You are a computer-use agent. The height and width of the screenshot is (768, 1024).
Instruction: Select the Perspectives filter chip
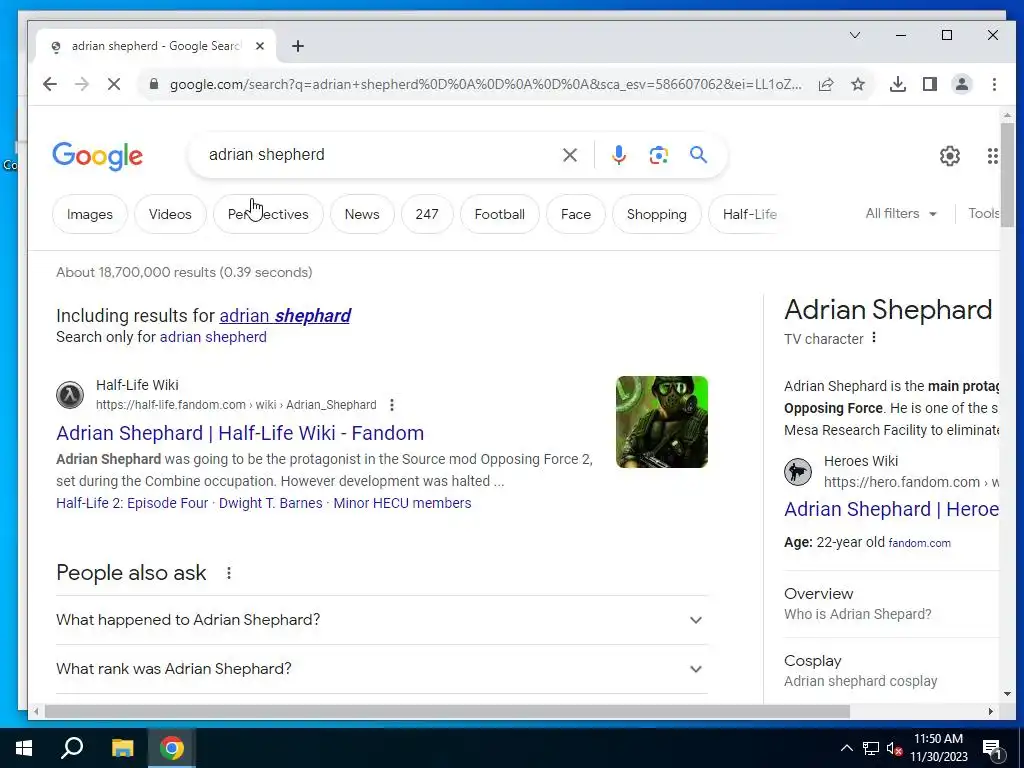pos(268,214)
